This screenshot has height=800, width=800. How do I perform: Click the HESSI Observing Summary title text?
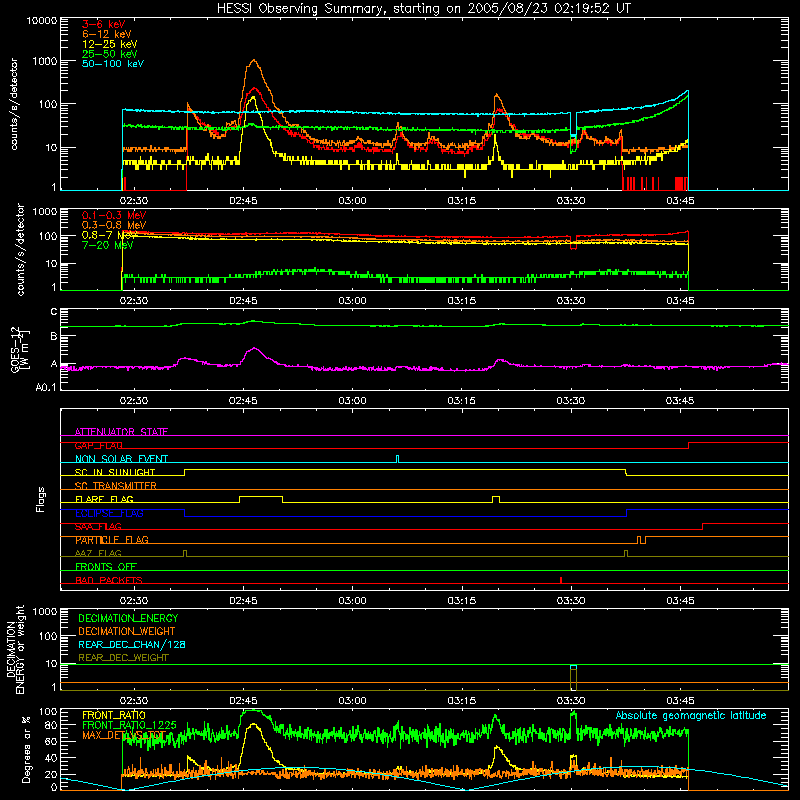click(424, 9)
